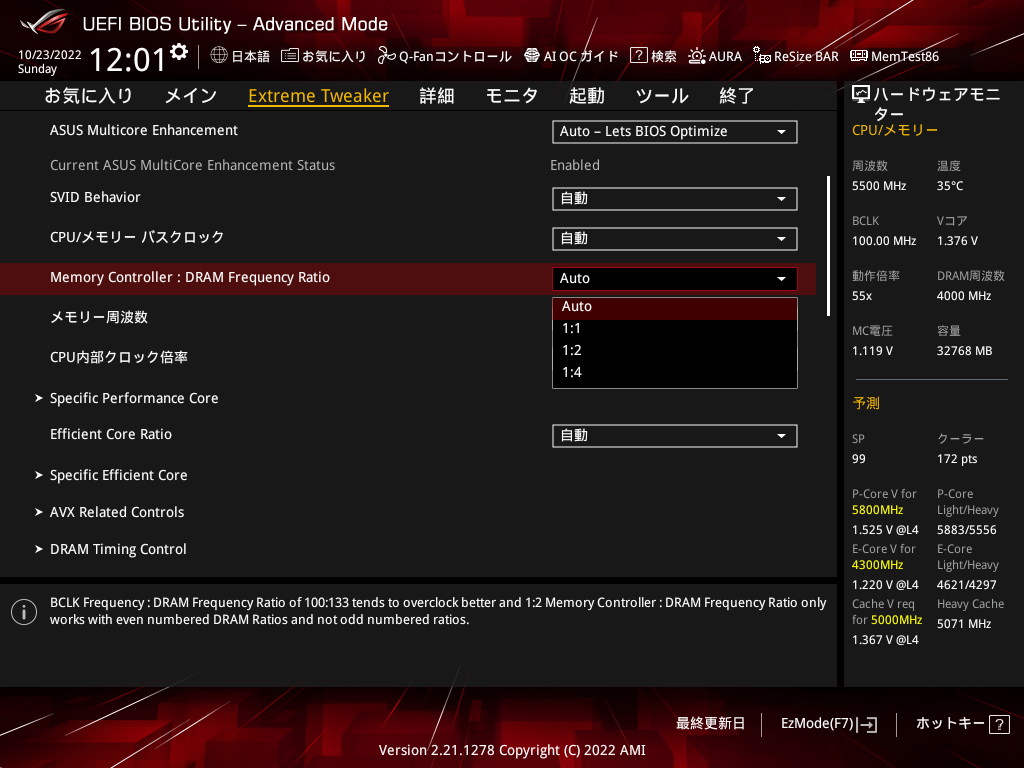
Task: Click the 検索 search question icon
Action: [x=638, y=56]
